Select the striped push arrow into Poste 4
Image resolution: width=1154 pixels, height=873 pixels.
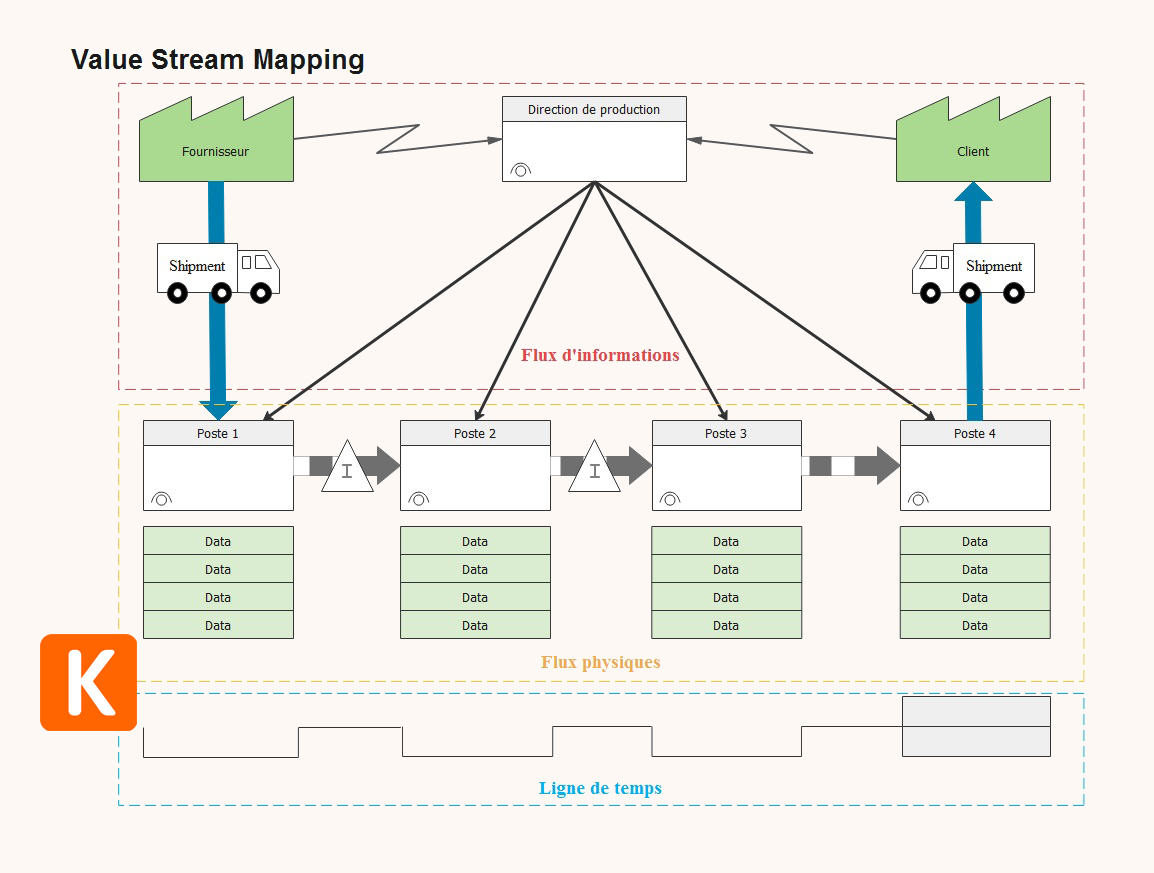pyautogui.click(x=851, y=465)
